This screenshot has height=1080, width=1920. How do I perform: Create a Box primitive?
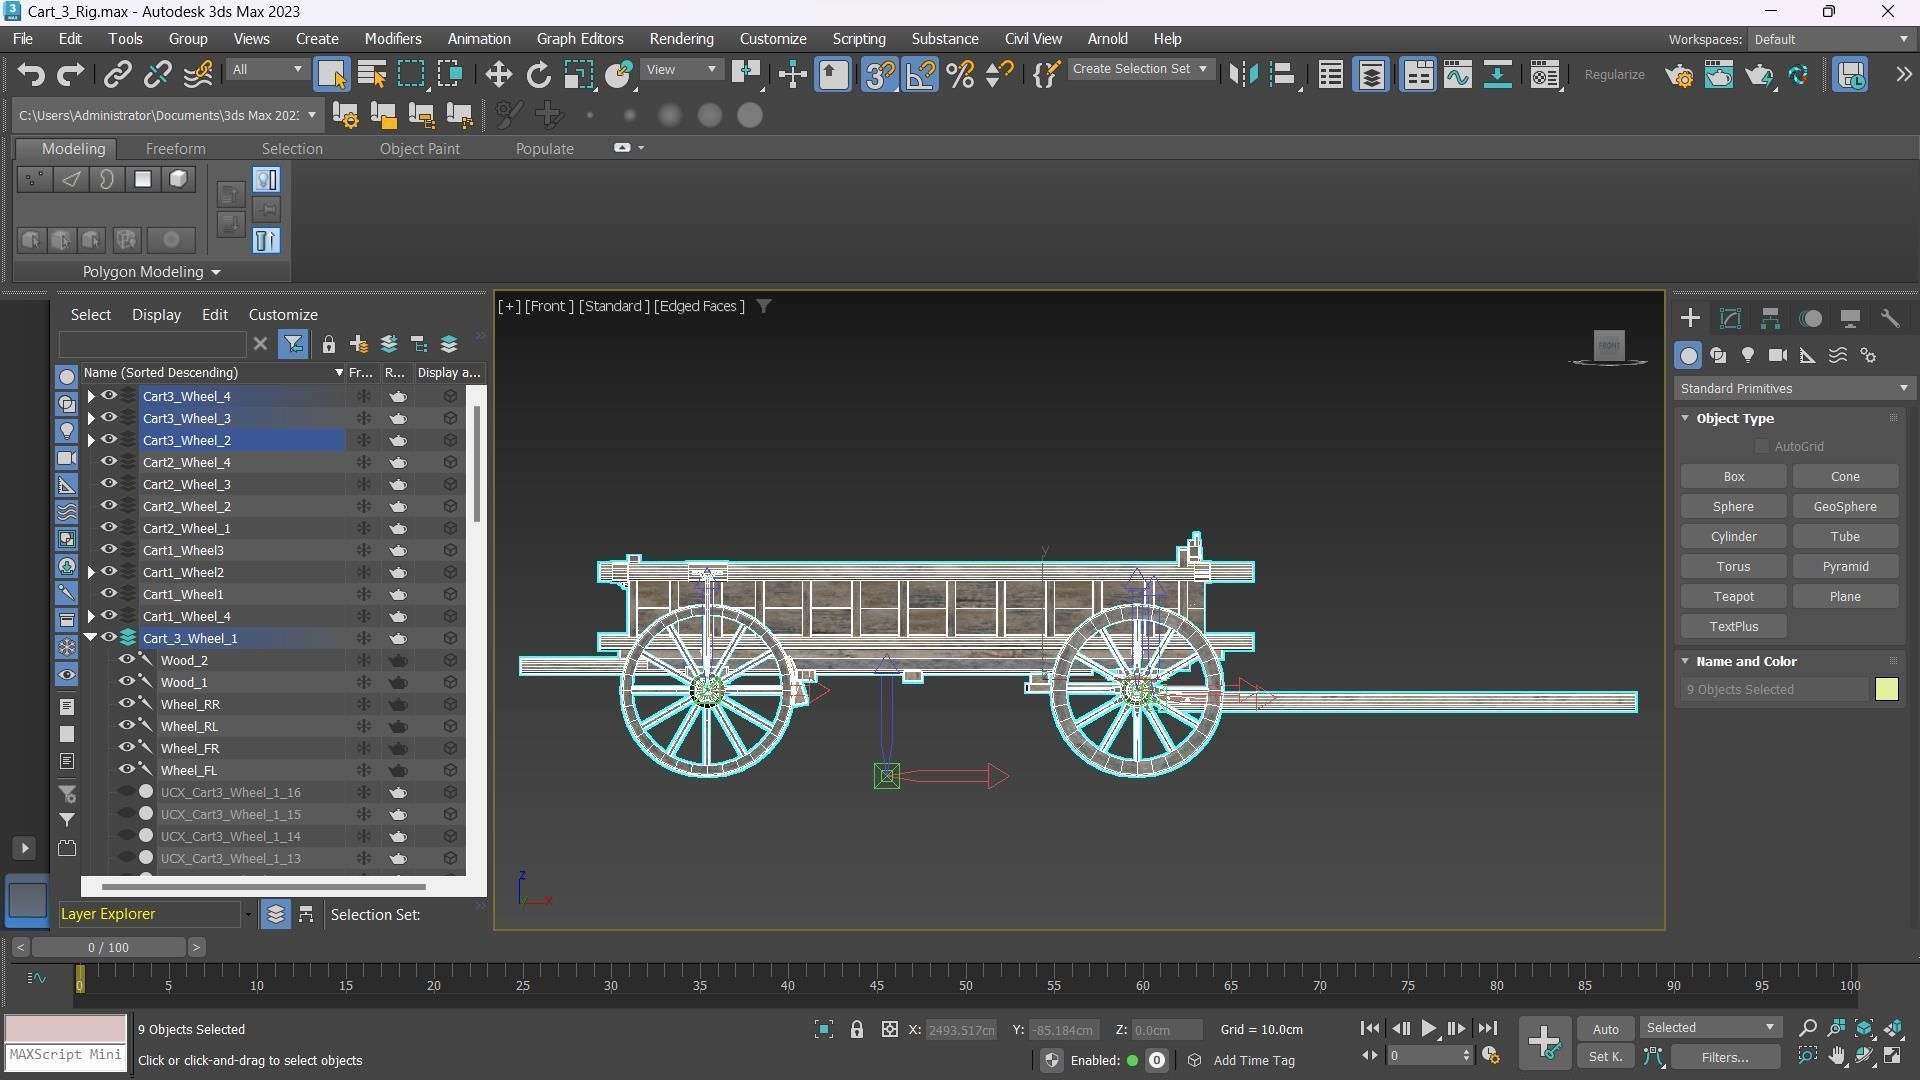pos(1733,477)
